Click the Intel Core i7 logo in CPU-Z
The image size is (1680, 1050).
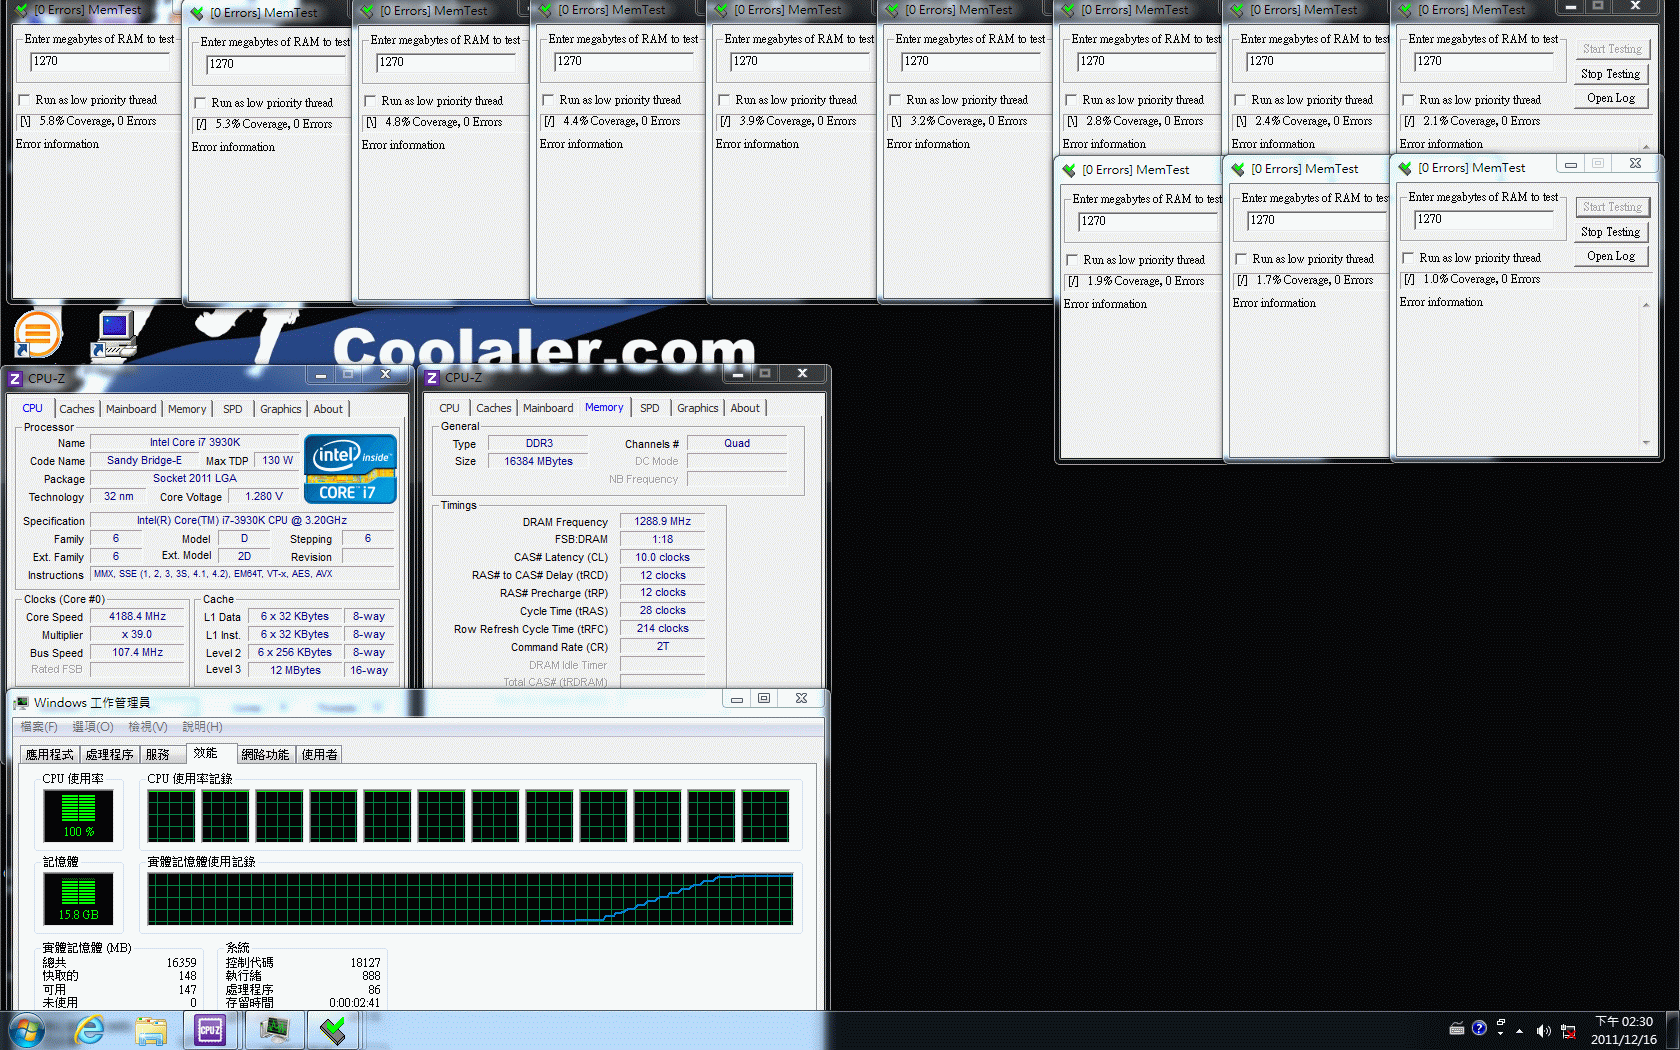point(350,469)
